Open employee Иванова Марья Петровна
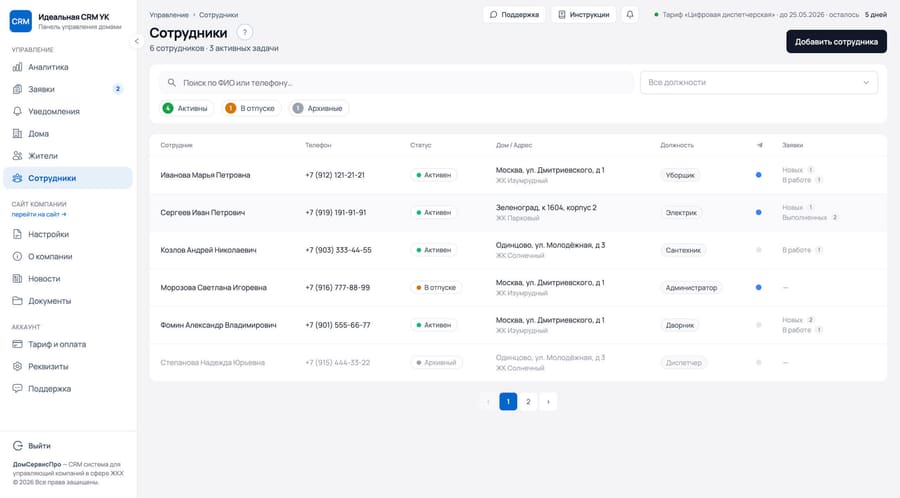This screenshot has width=900, height=498. coord(205,175)
